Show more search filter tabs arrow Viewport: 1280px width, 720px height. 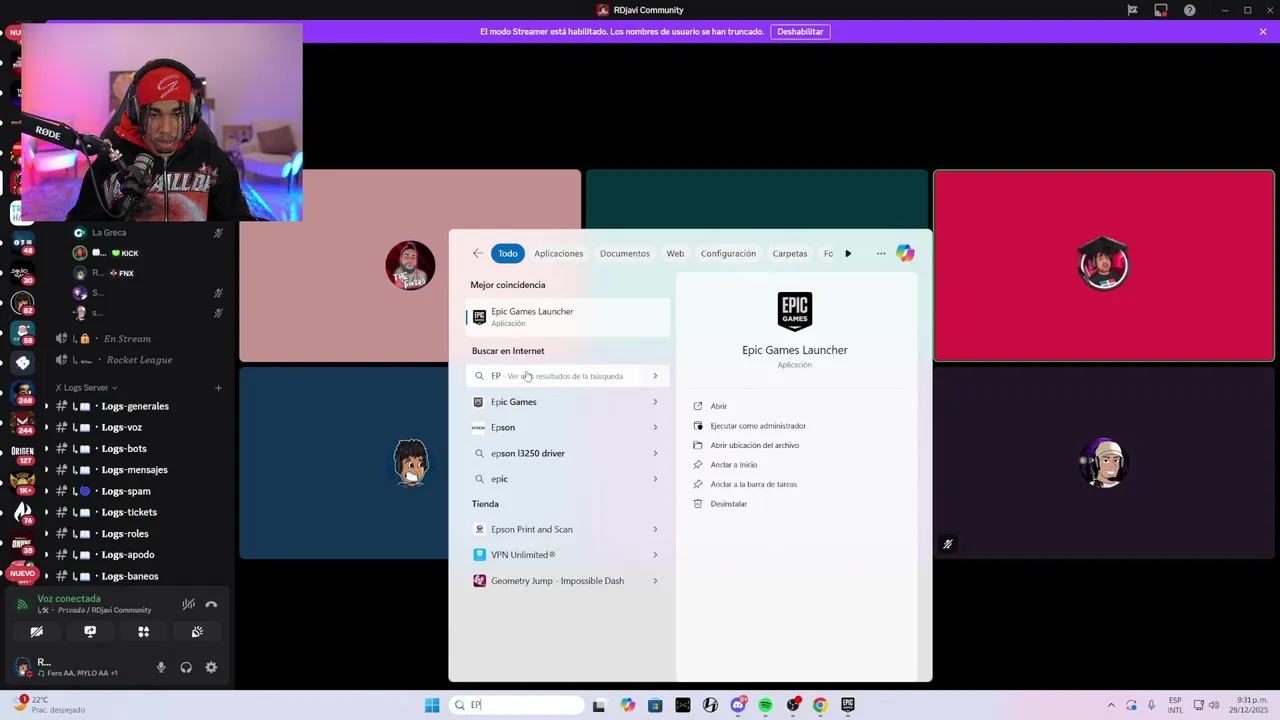point(848,253)
